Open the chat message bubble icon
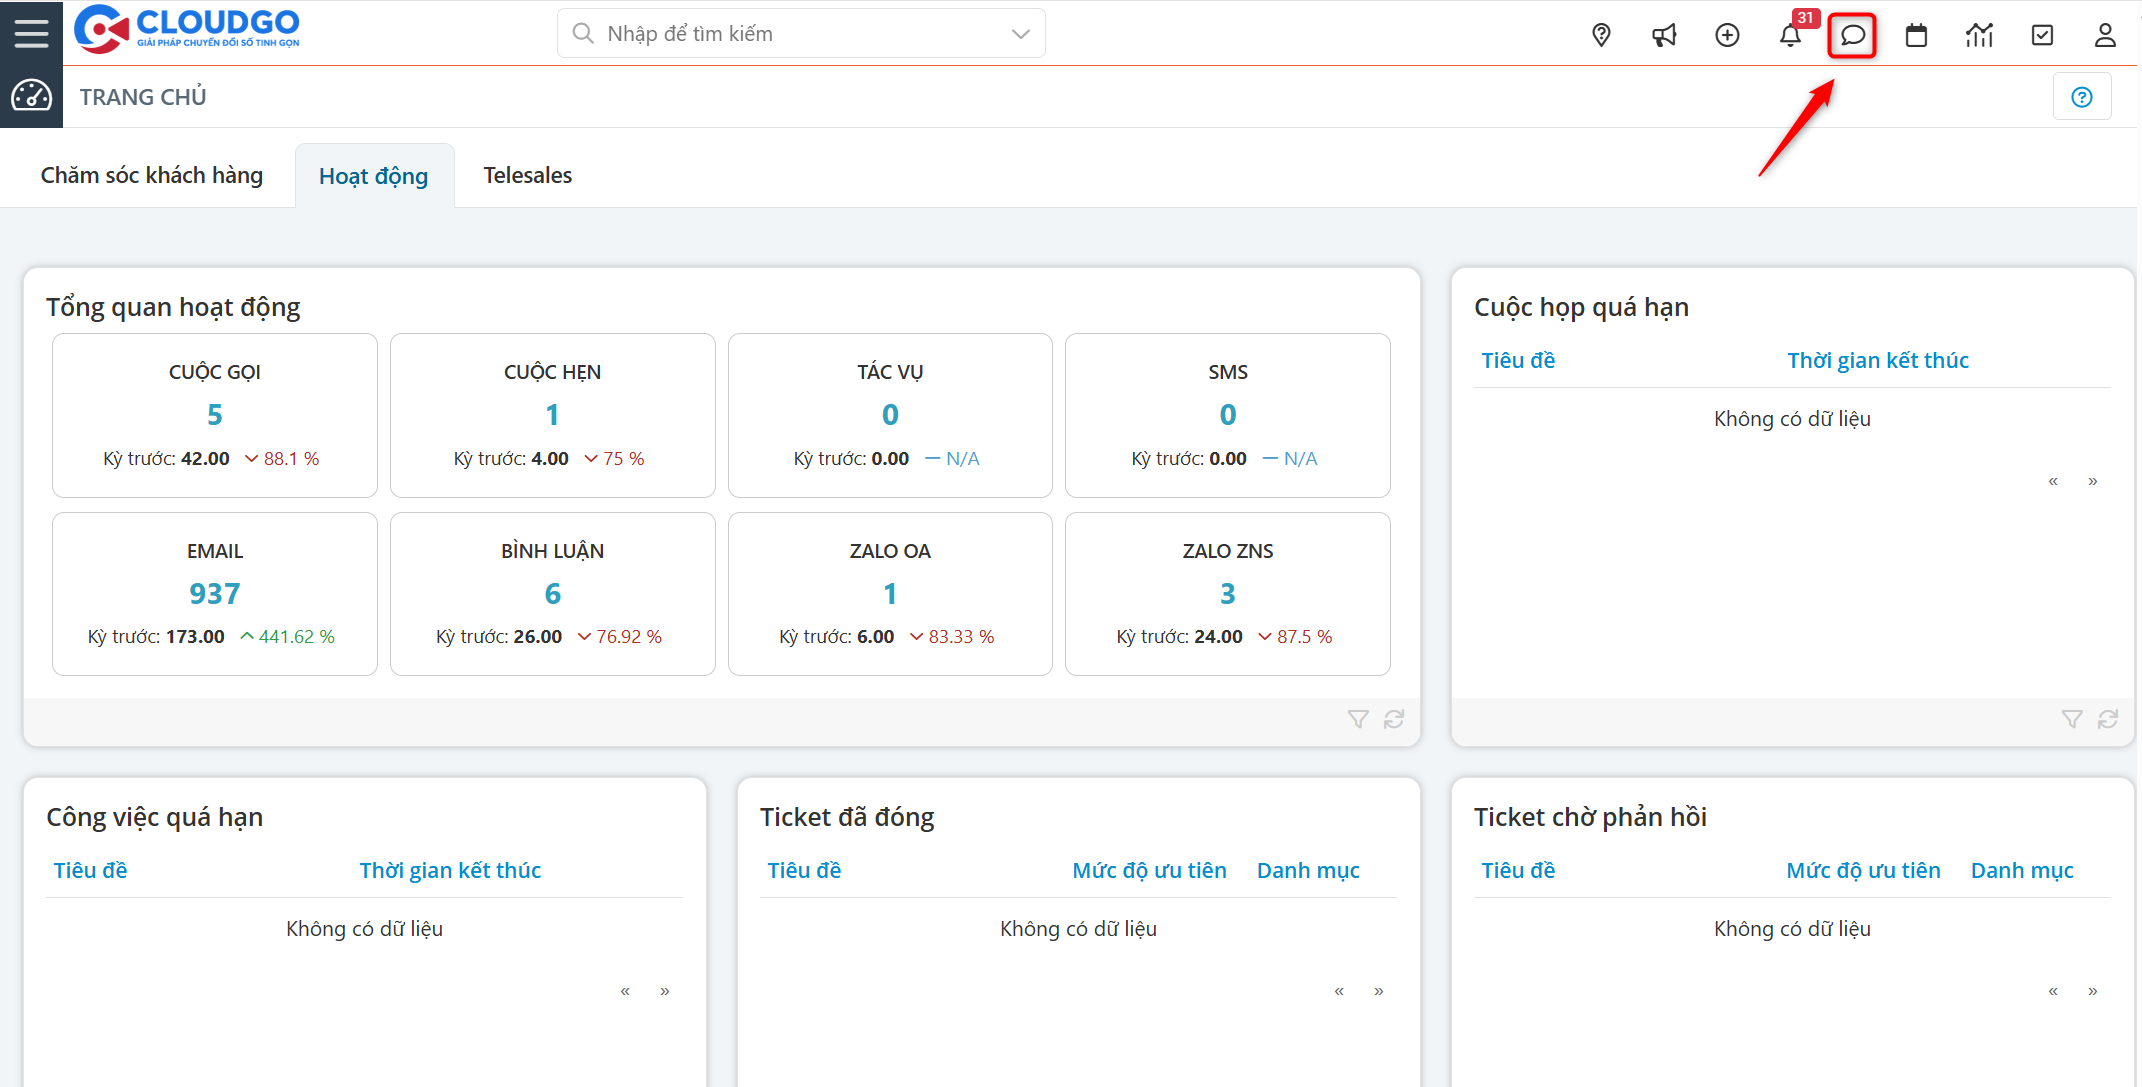Image resolution: width=2142 pixels, height=1087 pixels. 1852,35
